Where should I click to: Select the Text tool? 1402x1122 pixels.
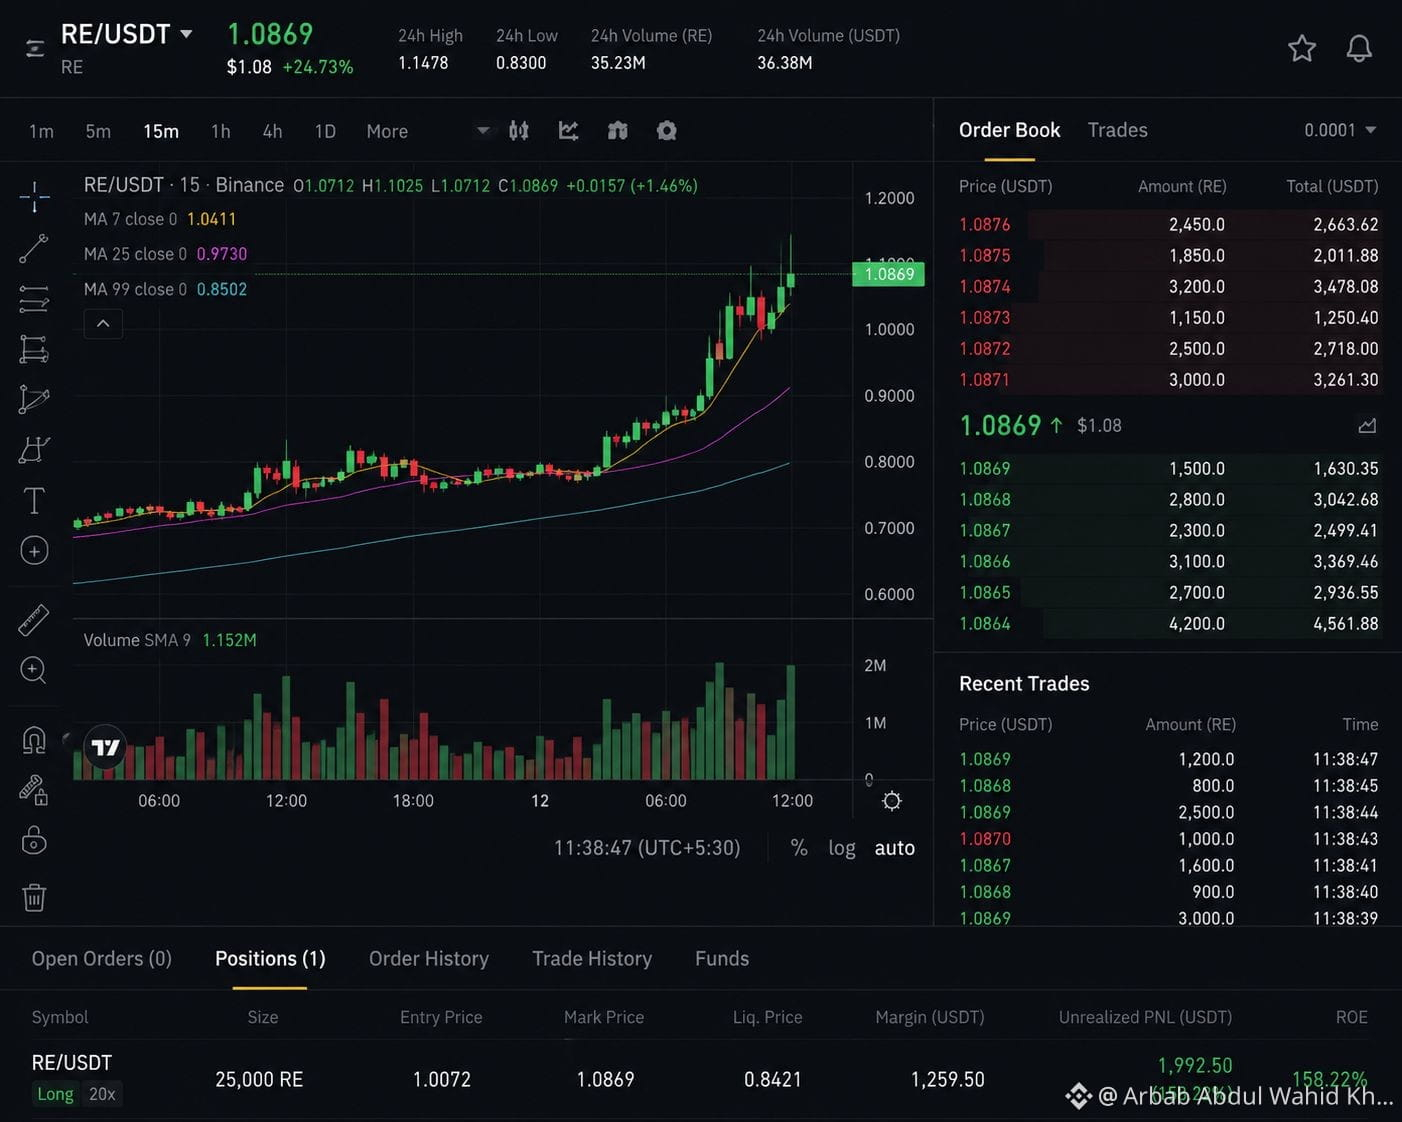point(34,500)
